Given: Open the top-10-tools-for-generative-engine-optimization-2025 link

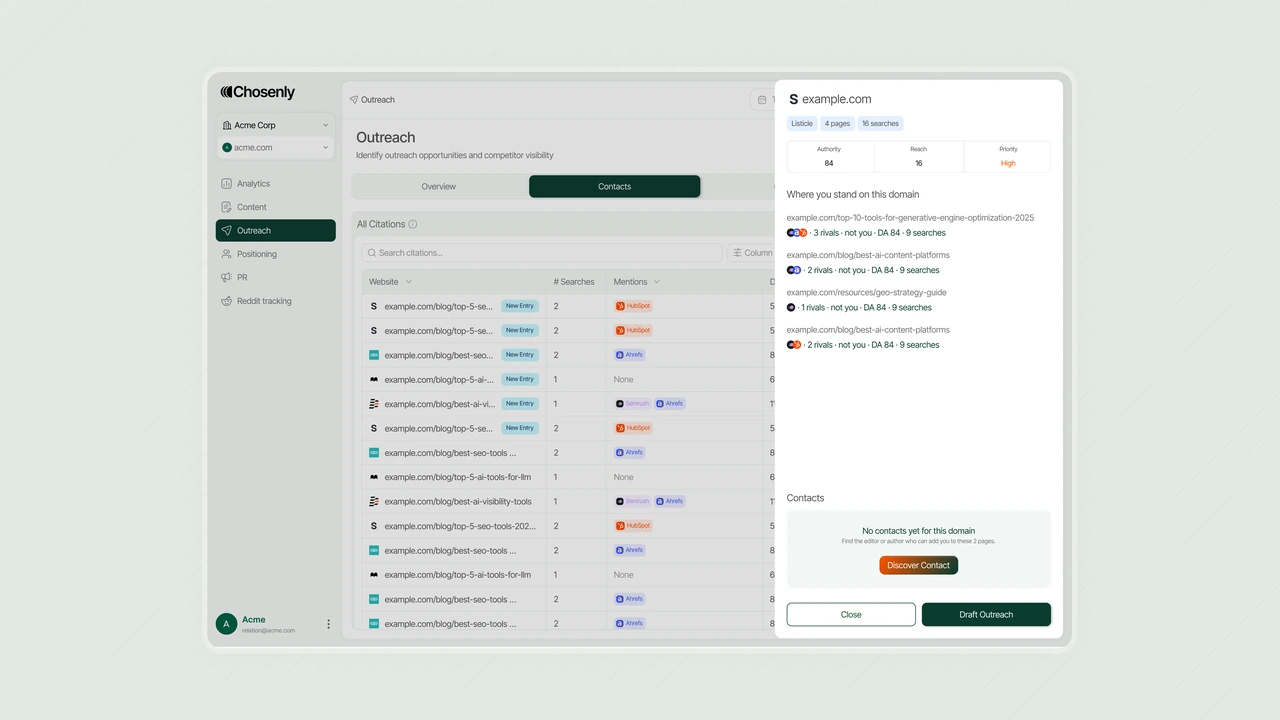Looking at the screenshot, I should click(x=910, y=218).
